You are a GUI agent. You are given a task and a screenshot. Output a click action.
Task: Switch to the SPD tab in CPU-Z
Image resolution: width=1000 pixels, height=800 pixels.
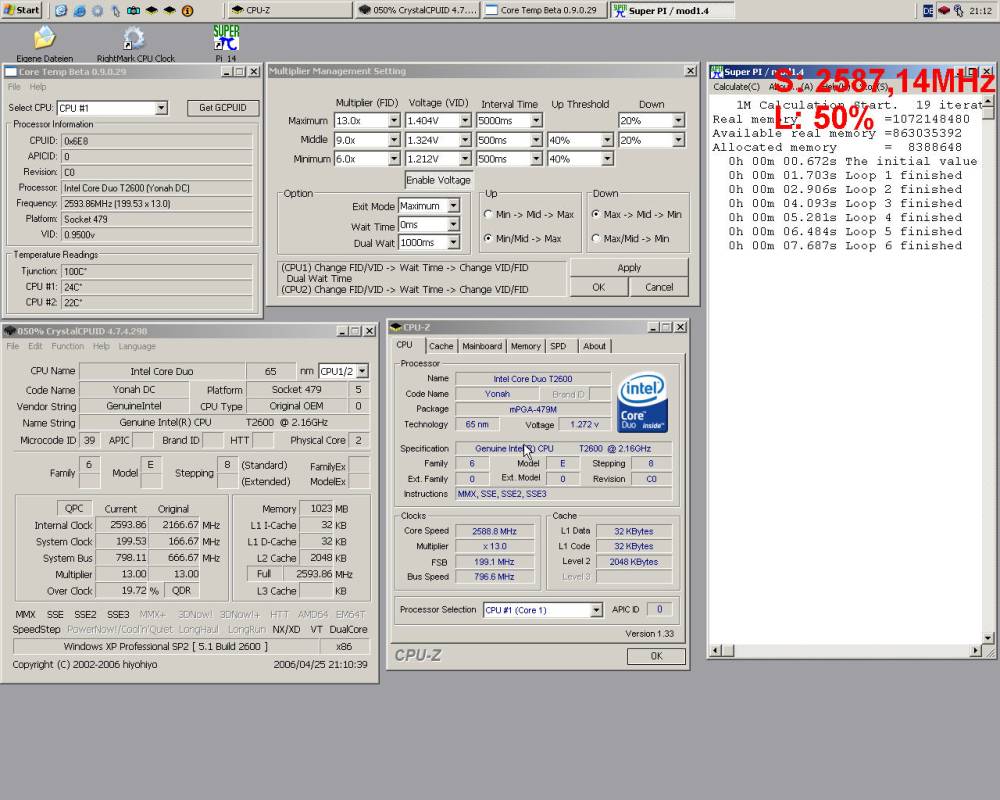tap(558, 346)
